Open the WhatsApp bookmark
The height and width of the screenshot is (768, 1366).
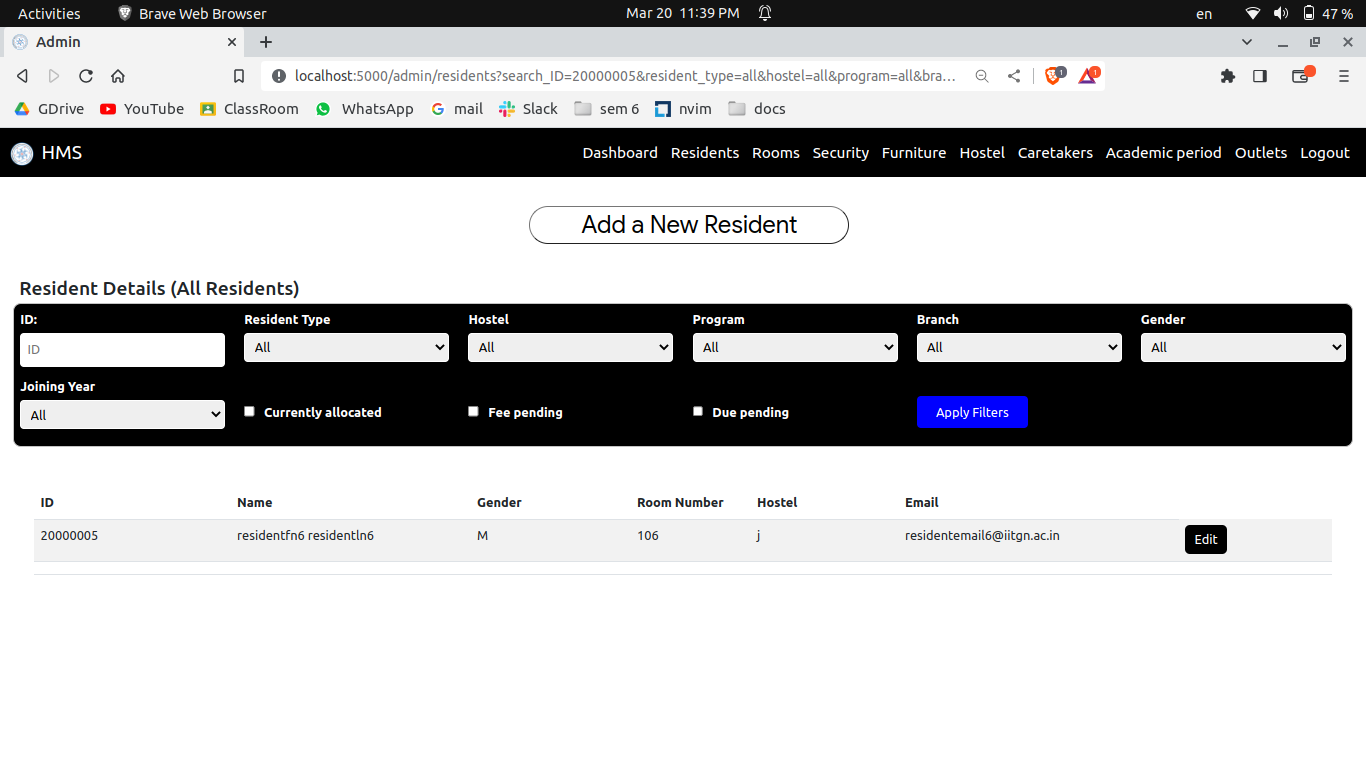tap(364, 109)
